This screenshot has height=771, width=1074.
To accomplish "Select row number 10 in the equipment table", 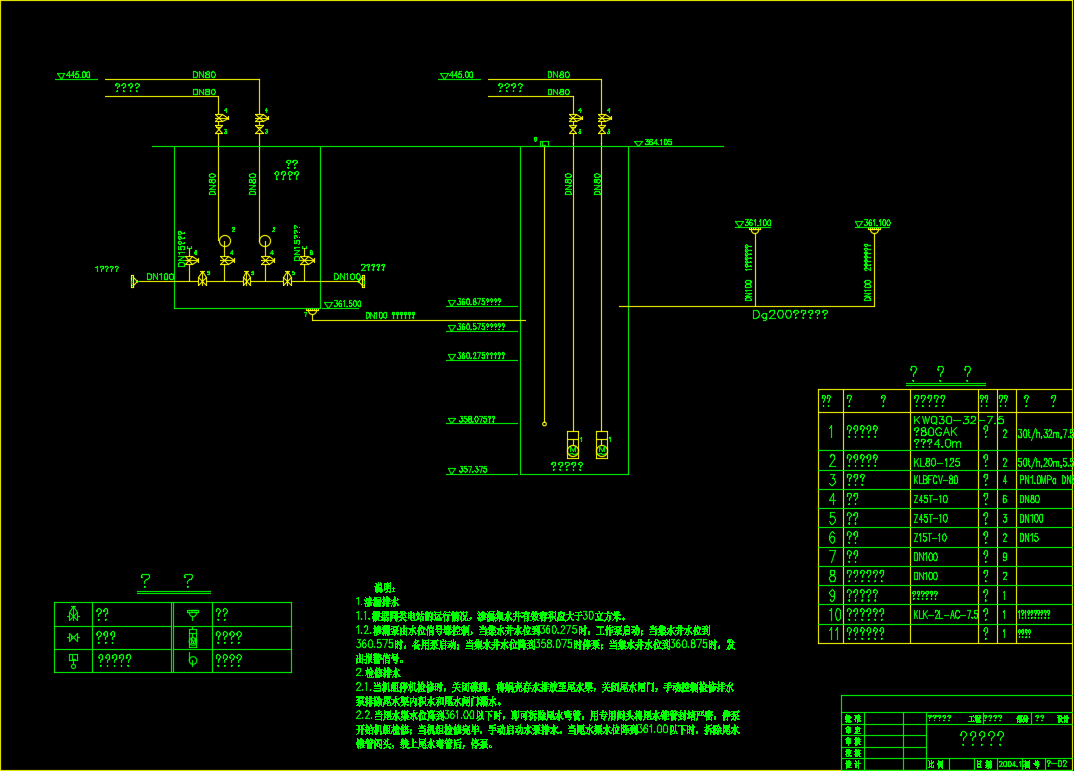I will point(834,615).
